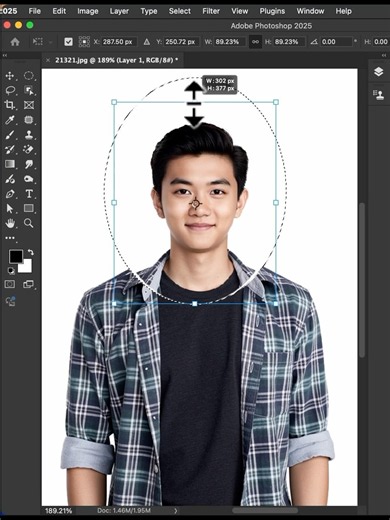Select the Object Selection tool

(x=29, y=90)
